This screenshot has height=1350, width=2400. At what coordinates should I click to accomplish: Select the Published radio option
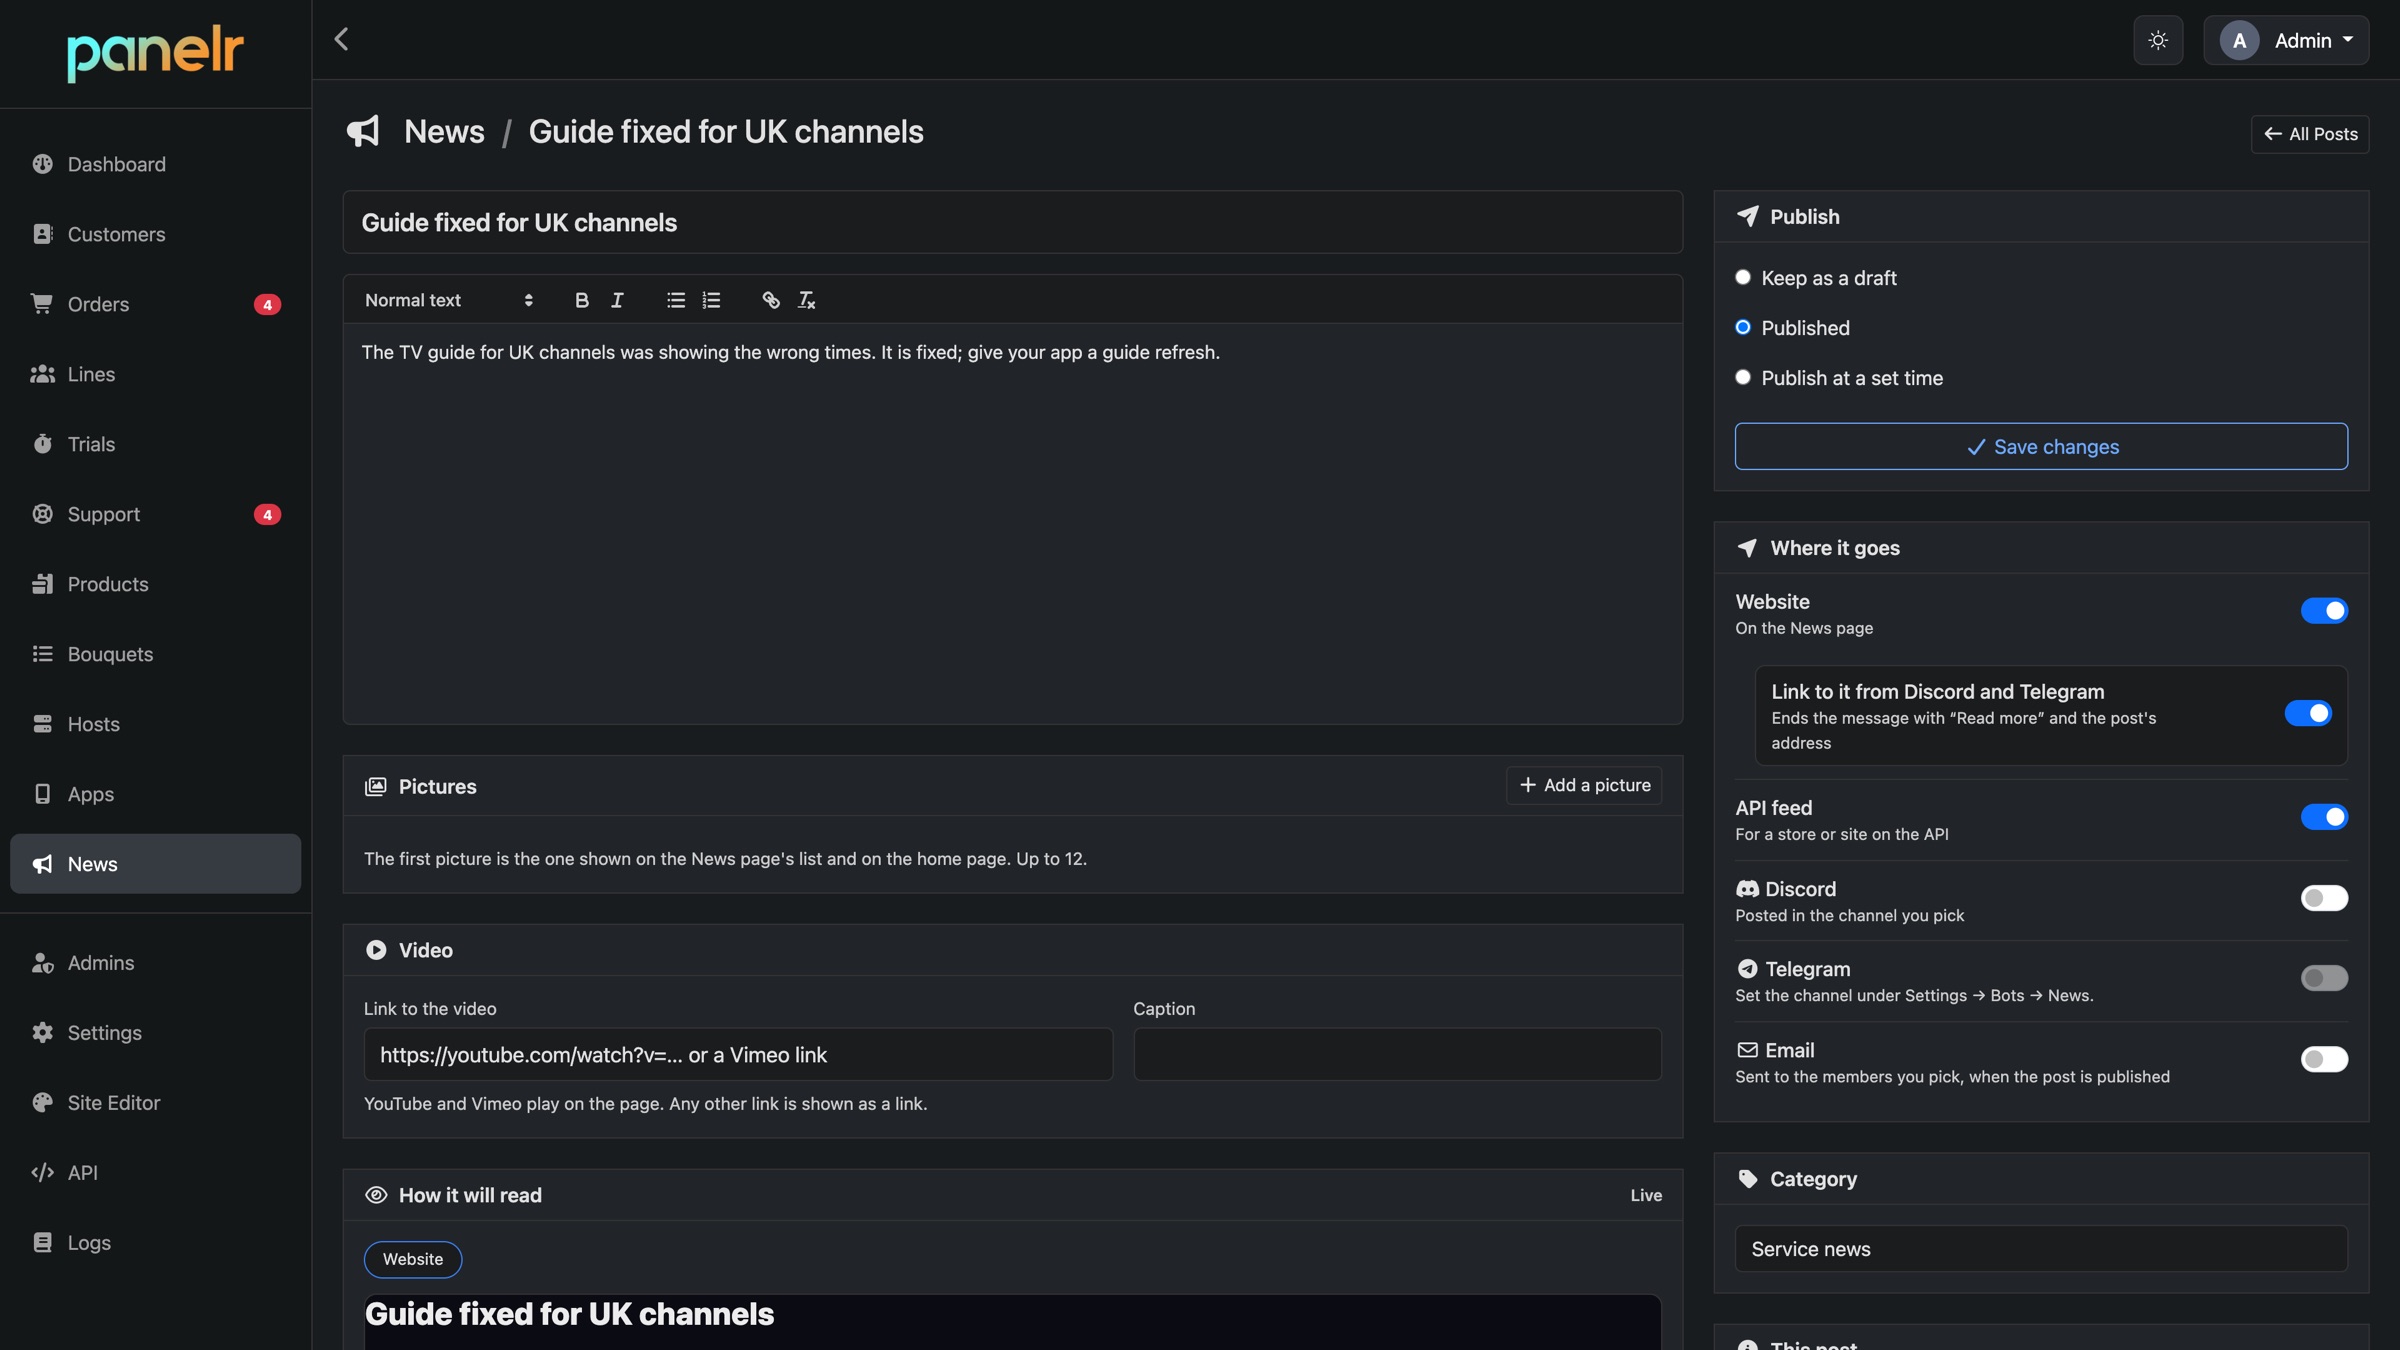point(1743,327)
